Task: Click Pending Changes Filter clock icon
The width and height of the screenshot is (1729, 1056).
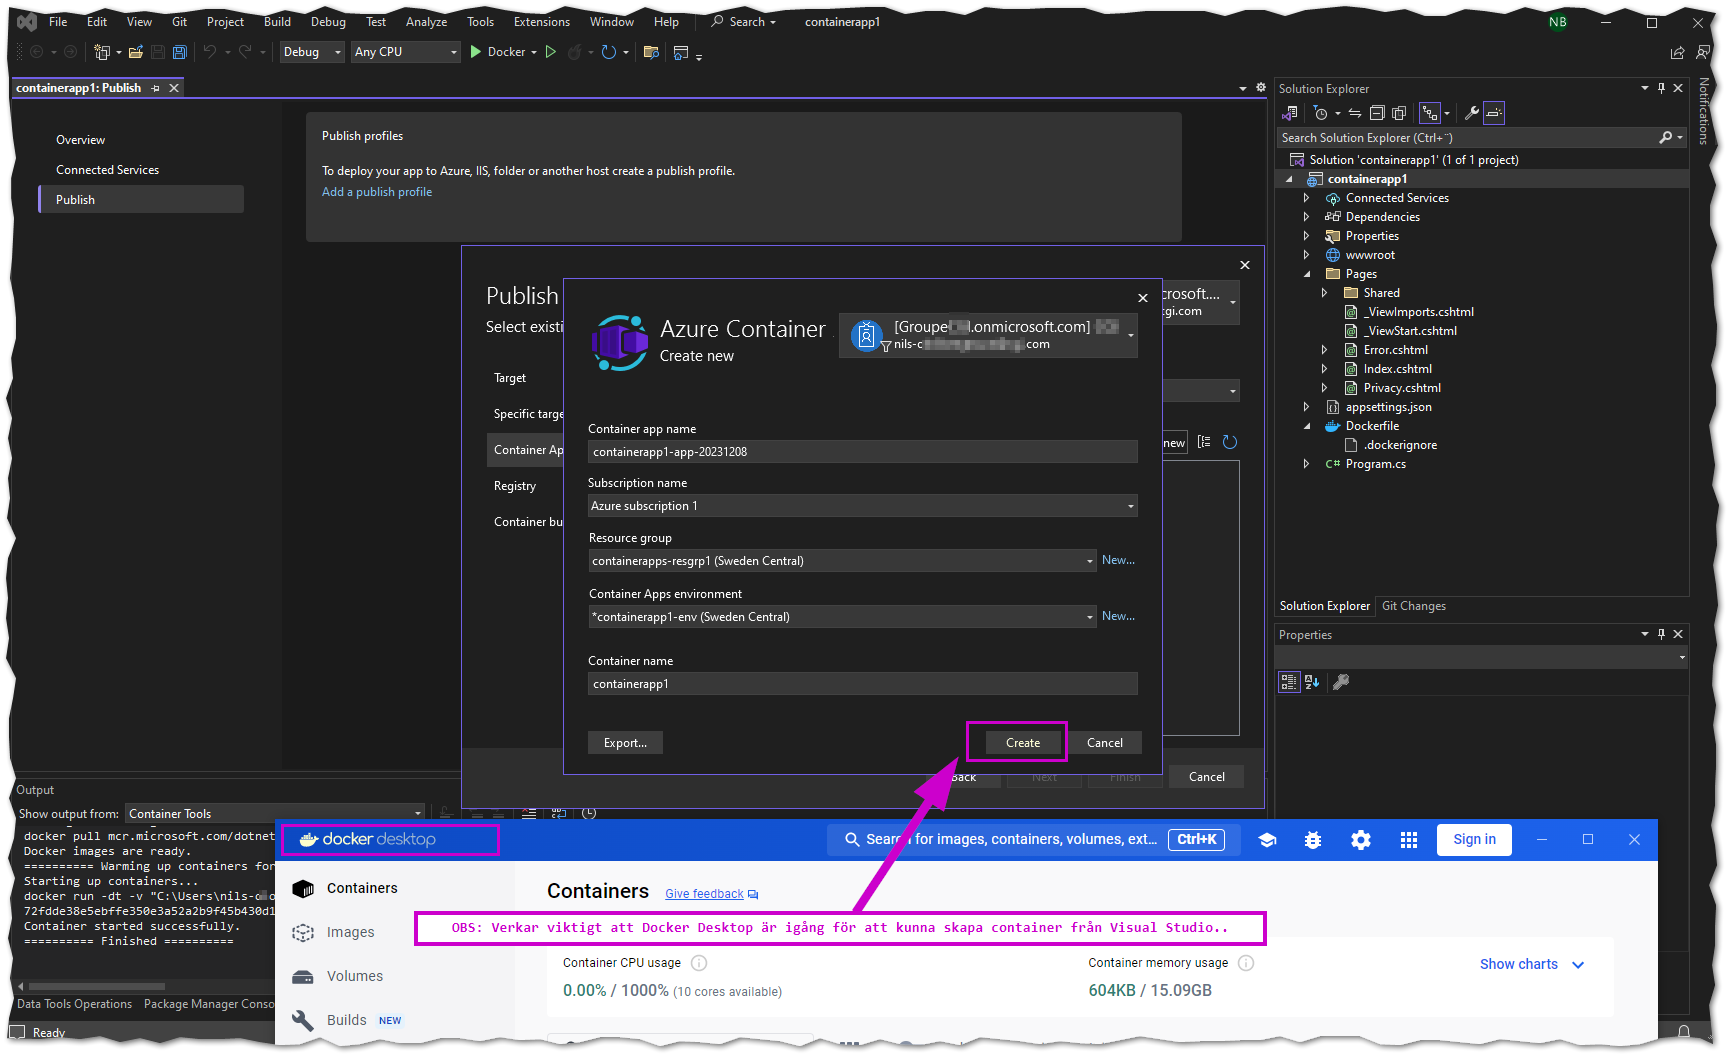Action: (x=1320, y=113)
